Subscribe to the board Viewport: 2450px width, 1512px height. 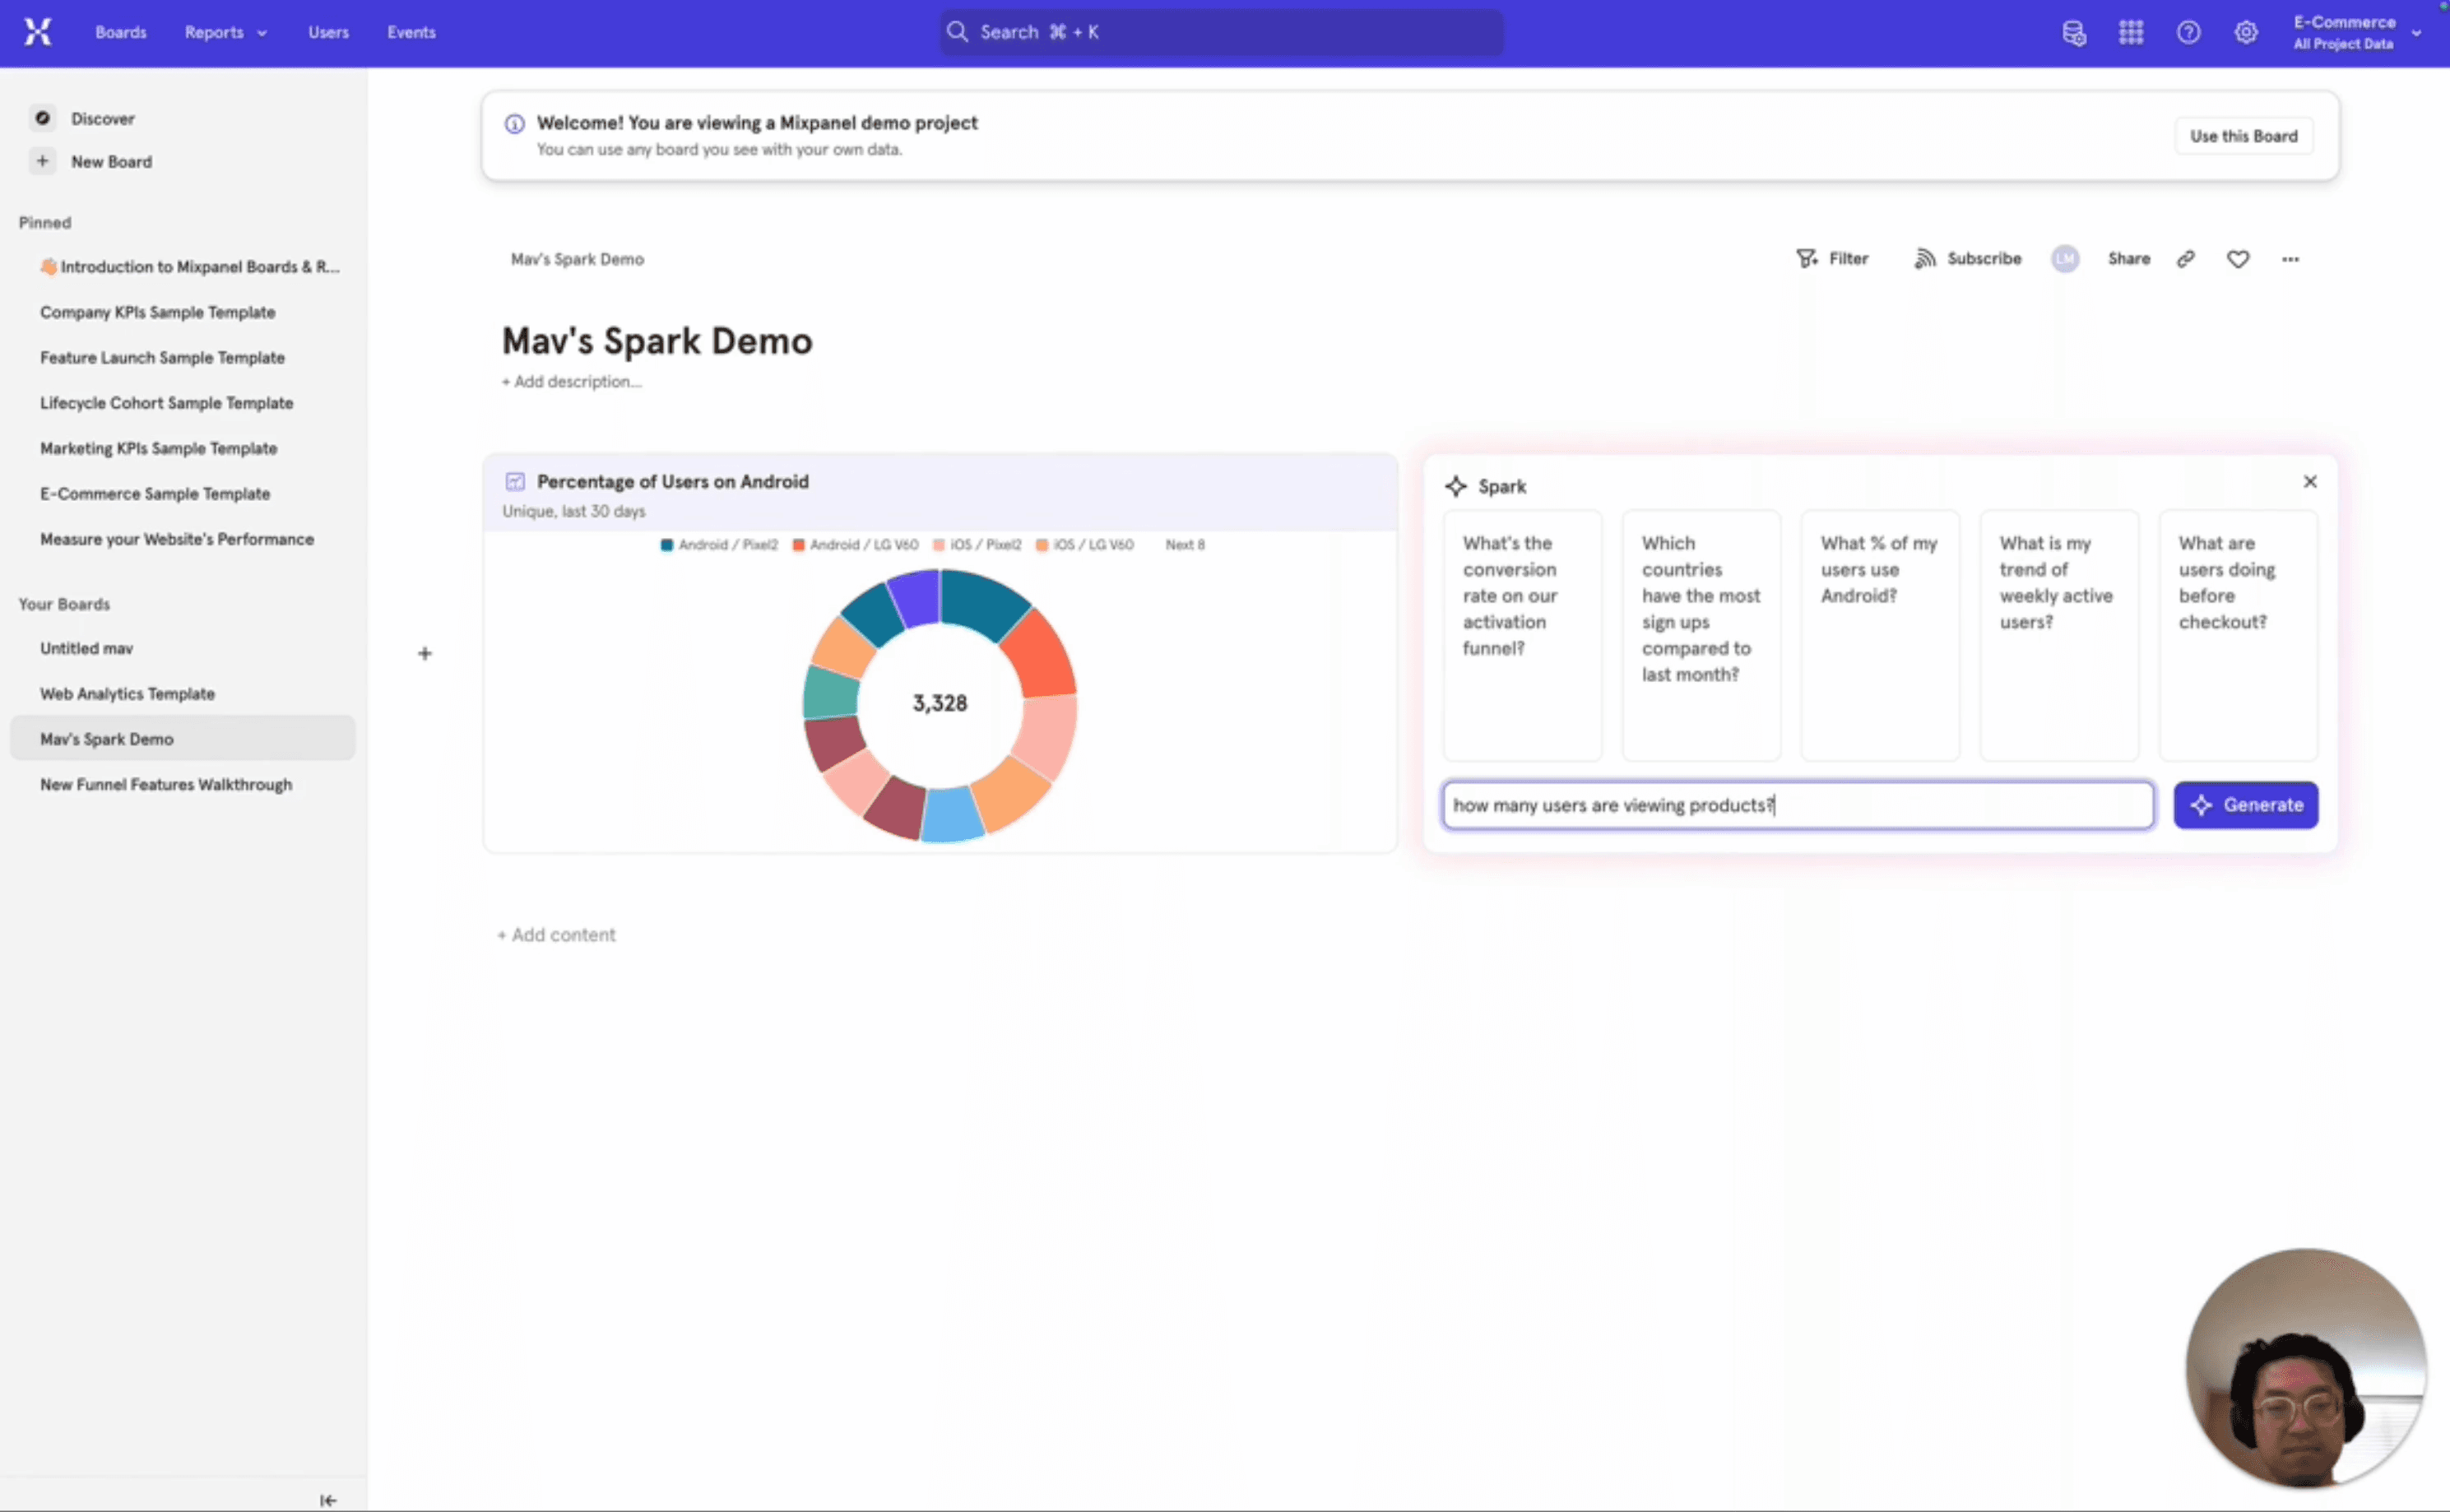[x=1966, y=258]
